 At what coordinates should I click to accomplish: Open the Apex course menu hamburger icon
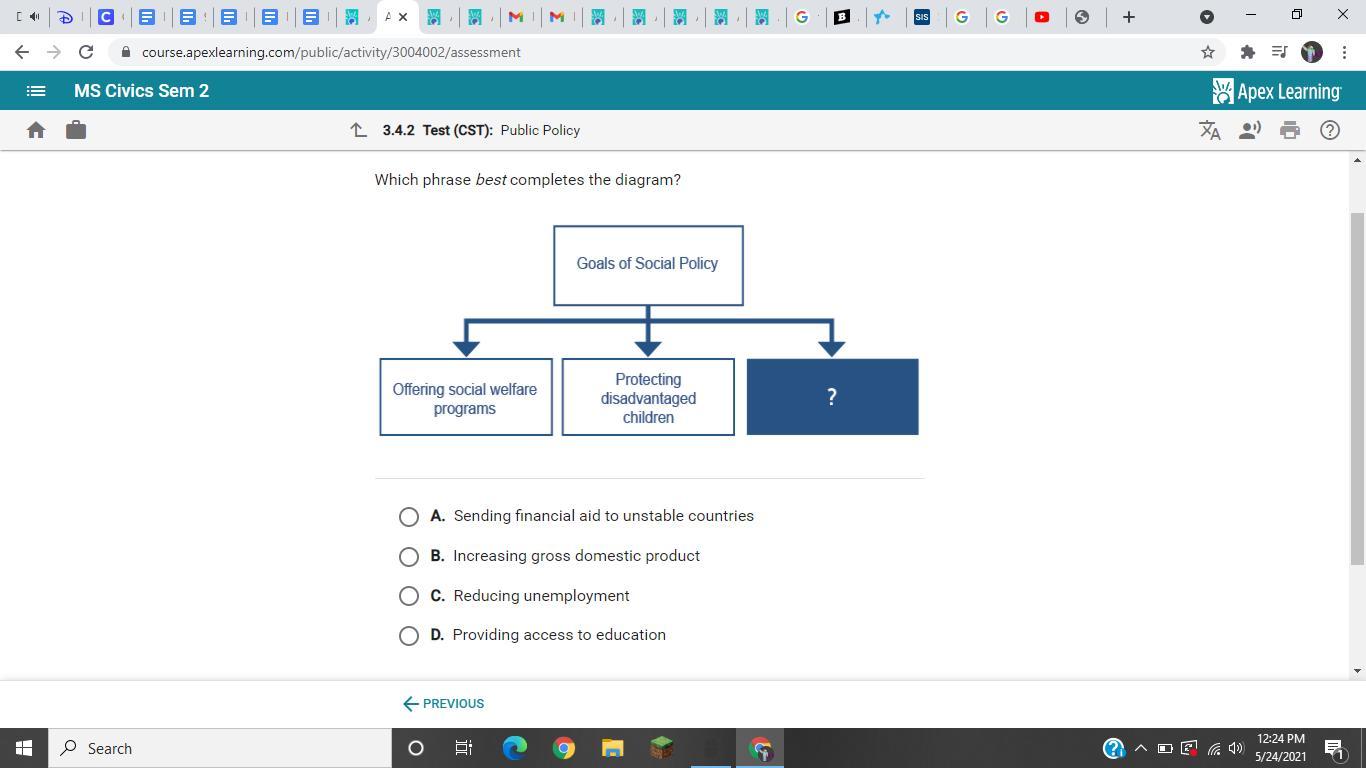coord(36,91)
